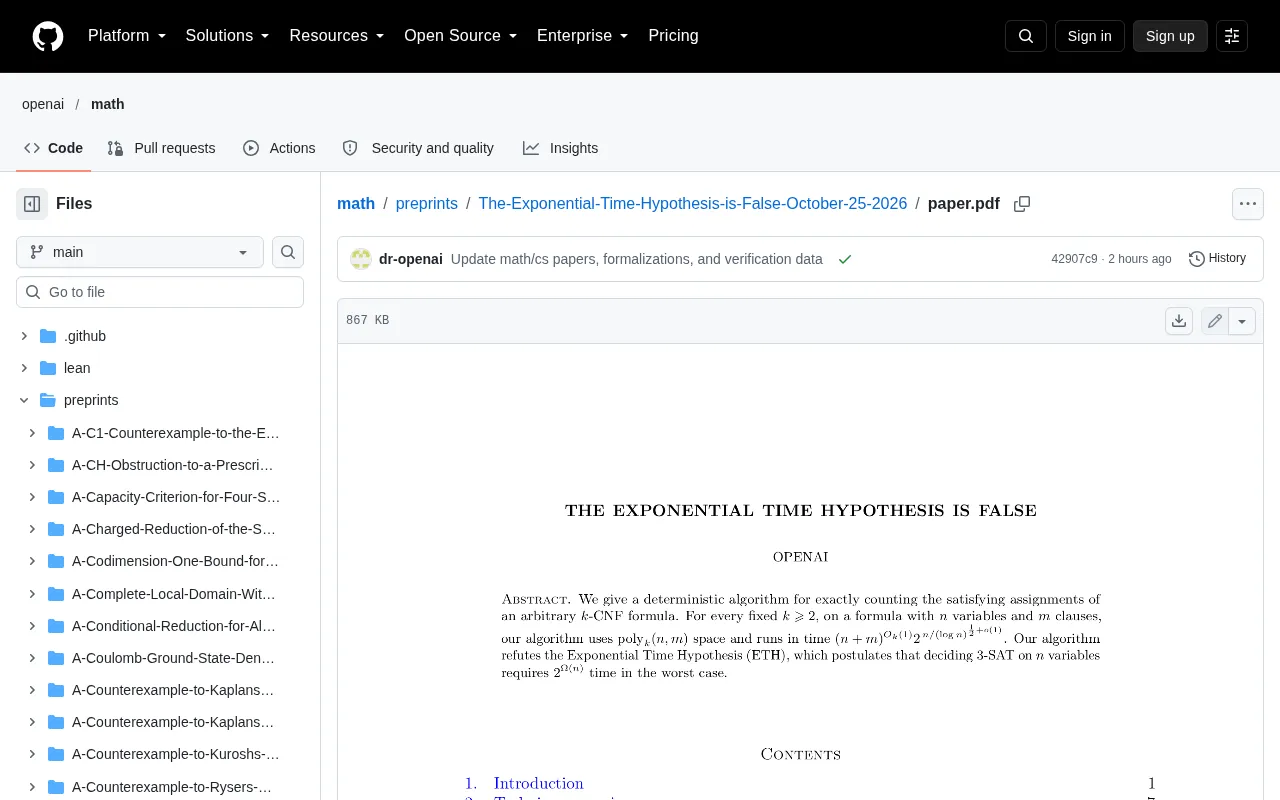Click the GitHub logo icon
Screen dimensions: 1280x800
48,36
